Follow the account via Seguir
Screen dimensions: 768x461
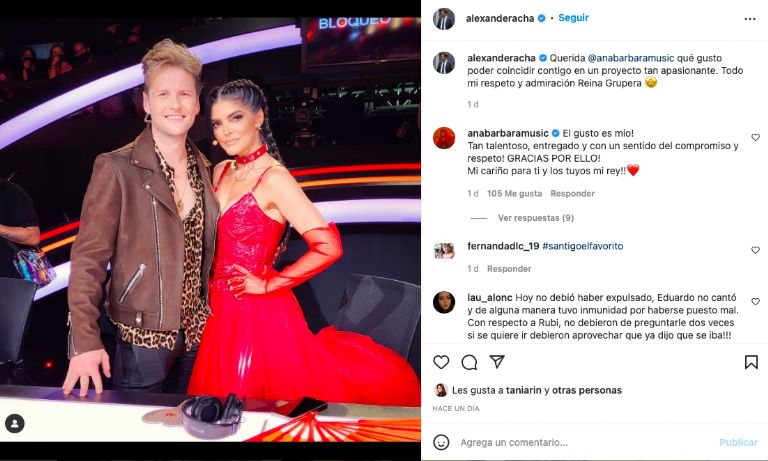573,18
